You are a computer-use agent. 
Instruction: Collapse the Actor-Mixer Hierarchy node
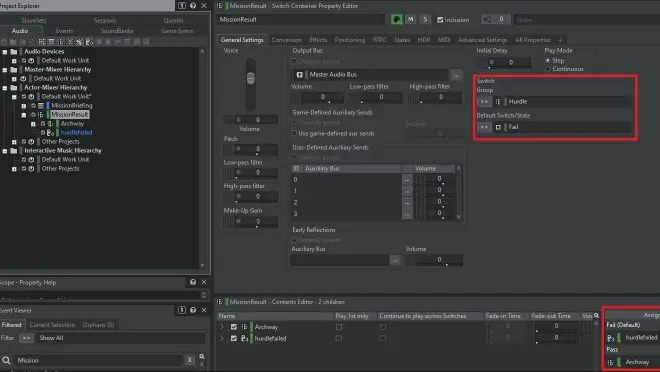(5, 88)
